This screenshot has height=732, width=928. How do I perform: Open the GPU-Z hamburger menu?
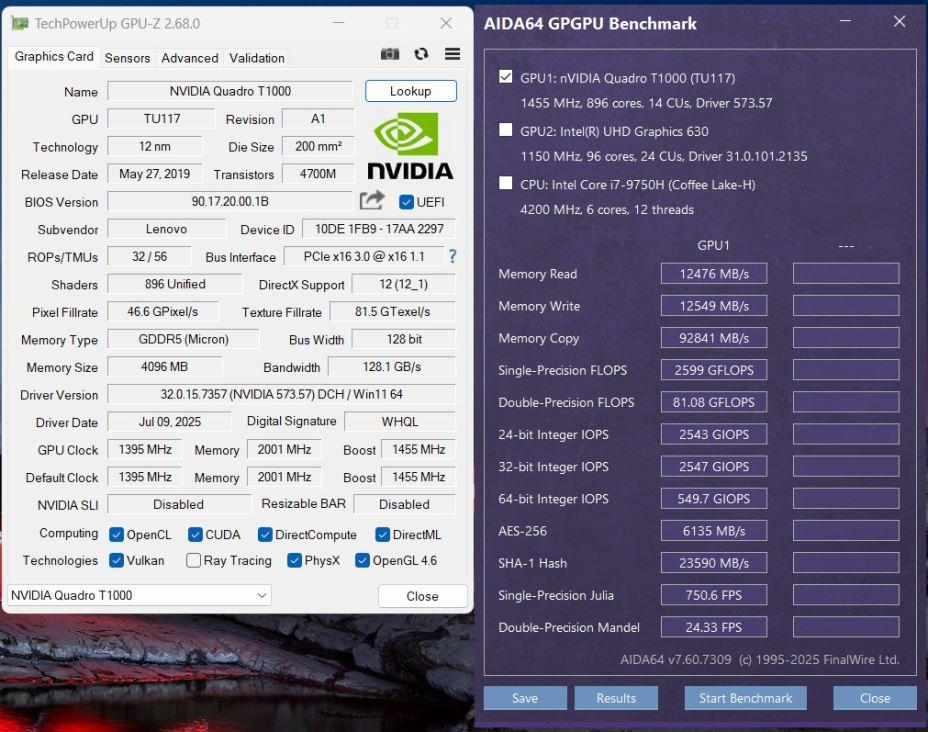pos(452,54)
